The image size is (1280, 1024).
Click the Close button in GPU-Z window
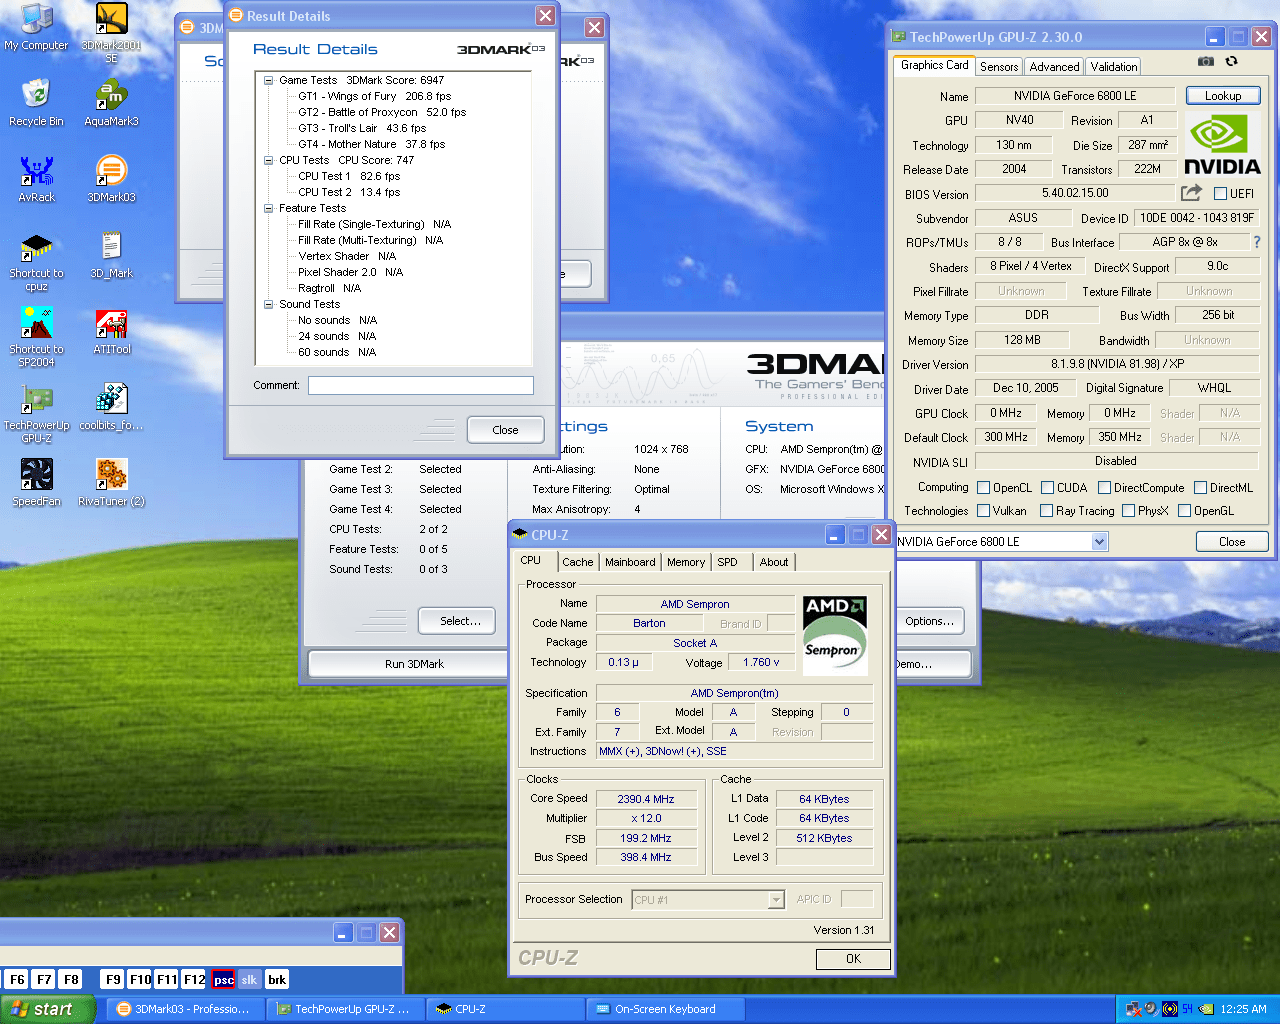pos(1232,542)
